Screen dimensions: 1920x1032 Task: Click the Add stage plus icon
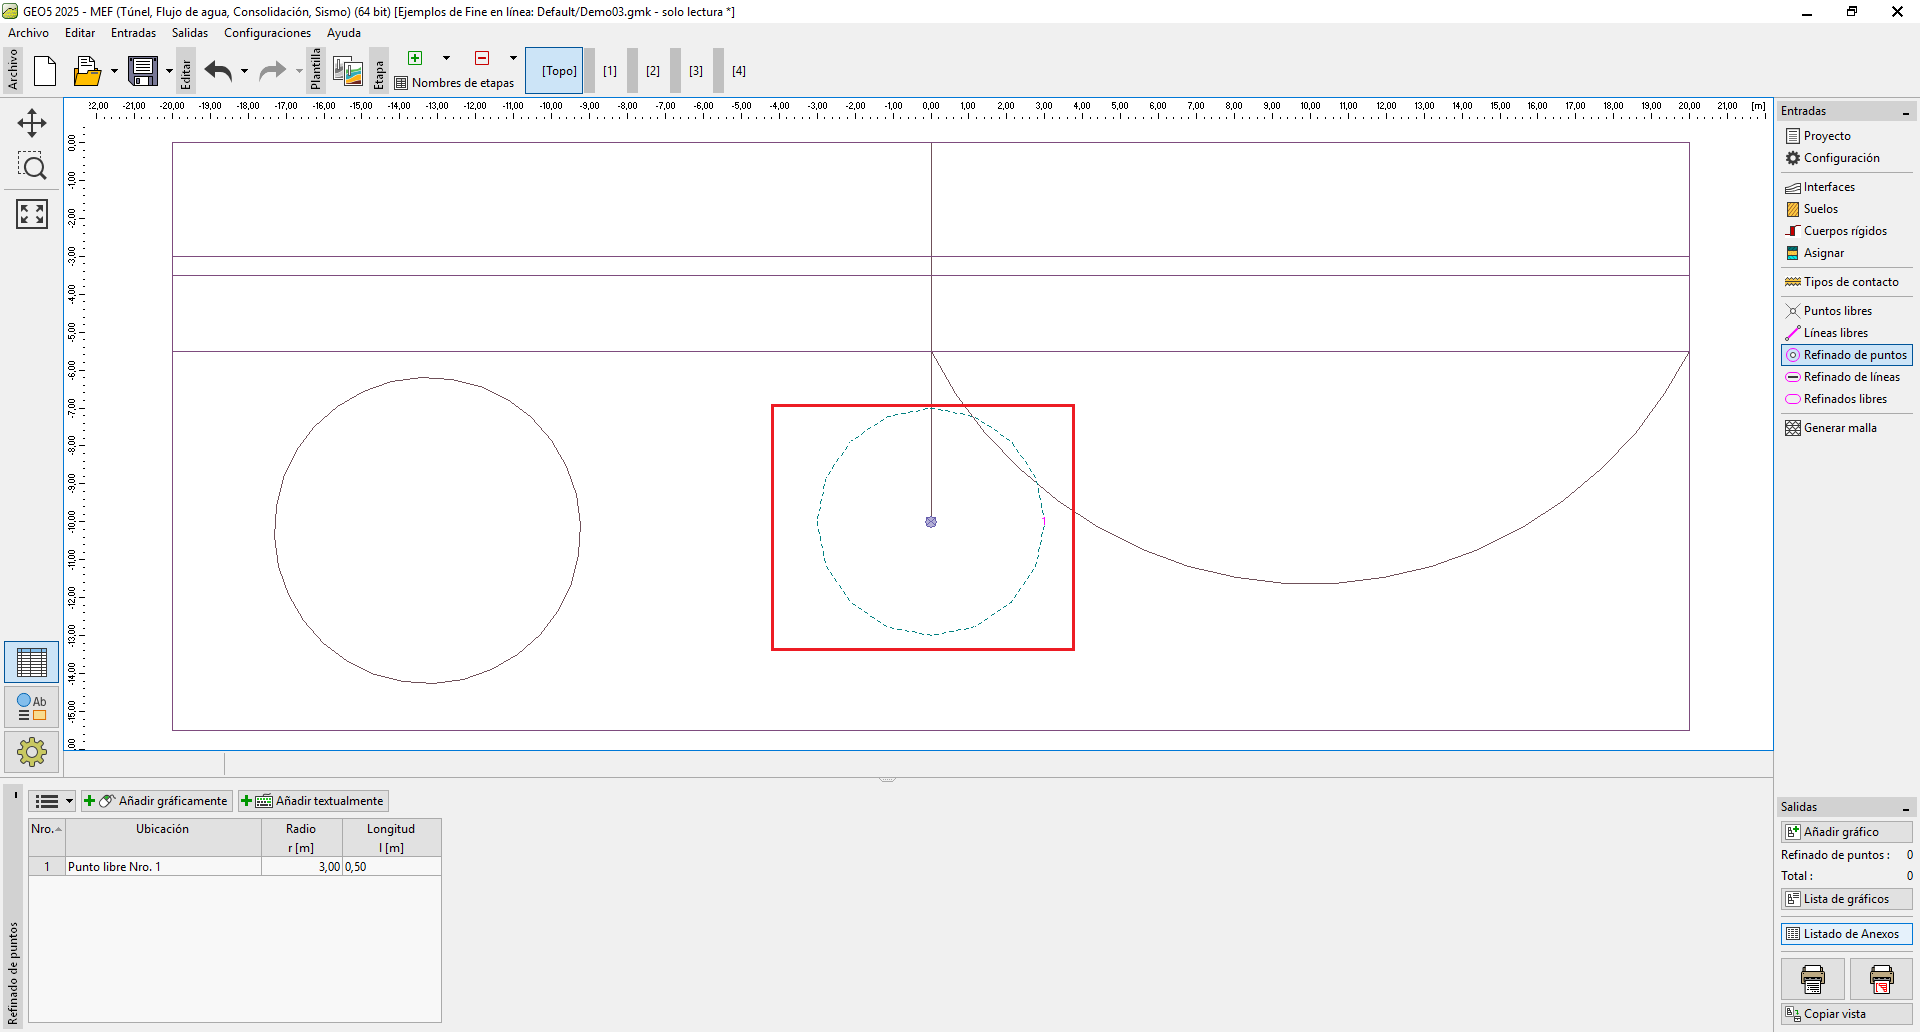pos(415,58)
